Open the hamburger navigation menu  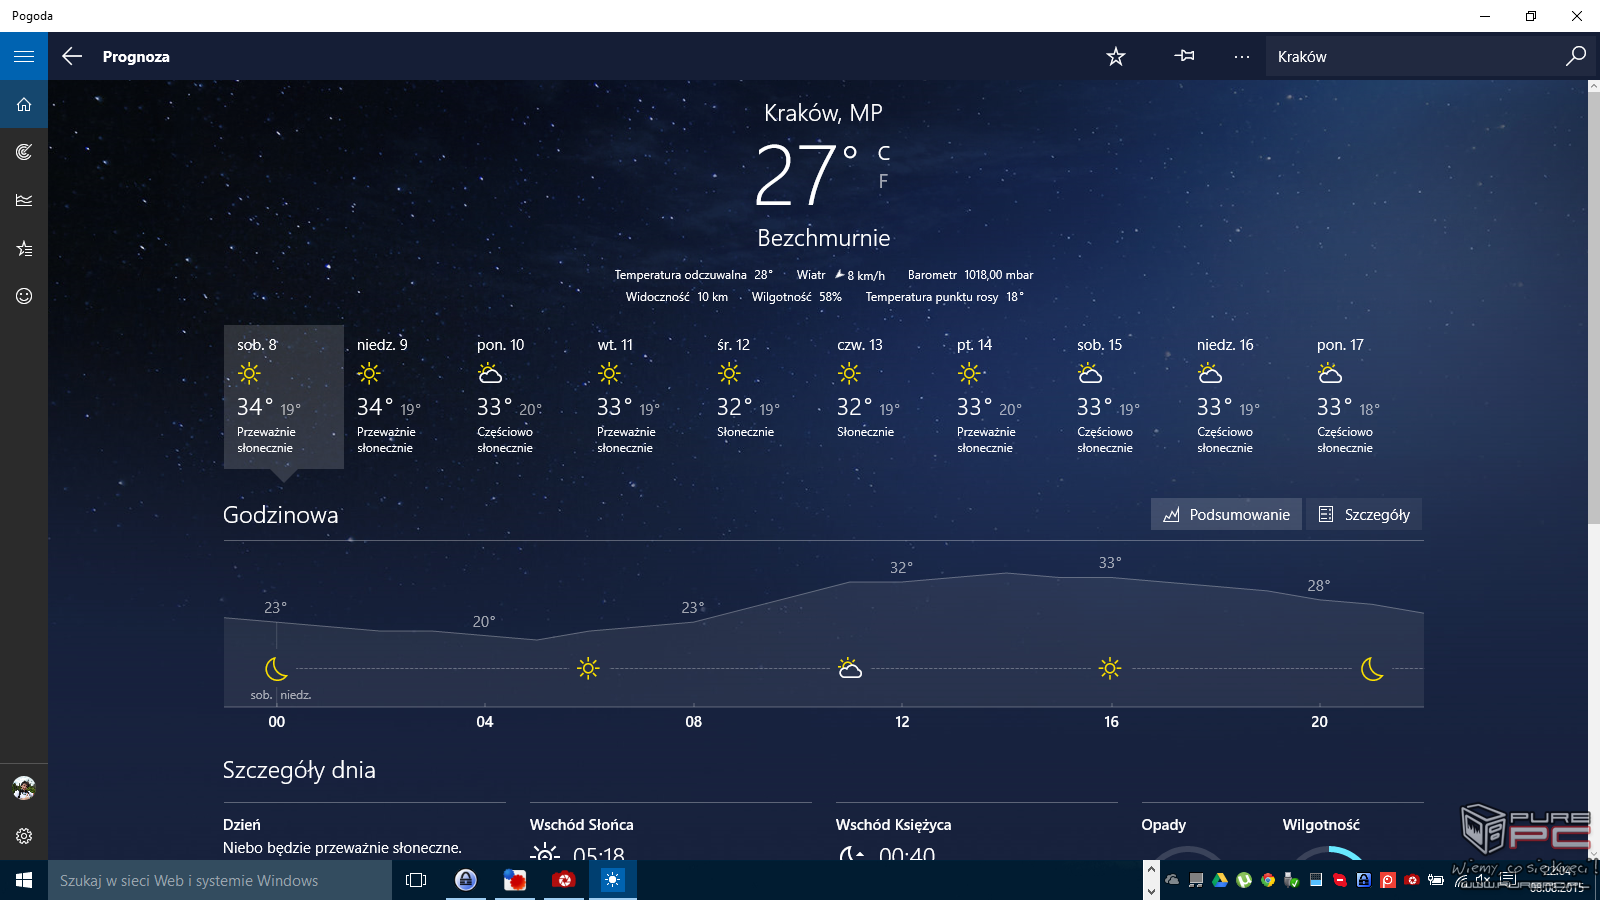(x=24, y=56)
